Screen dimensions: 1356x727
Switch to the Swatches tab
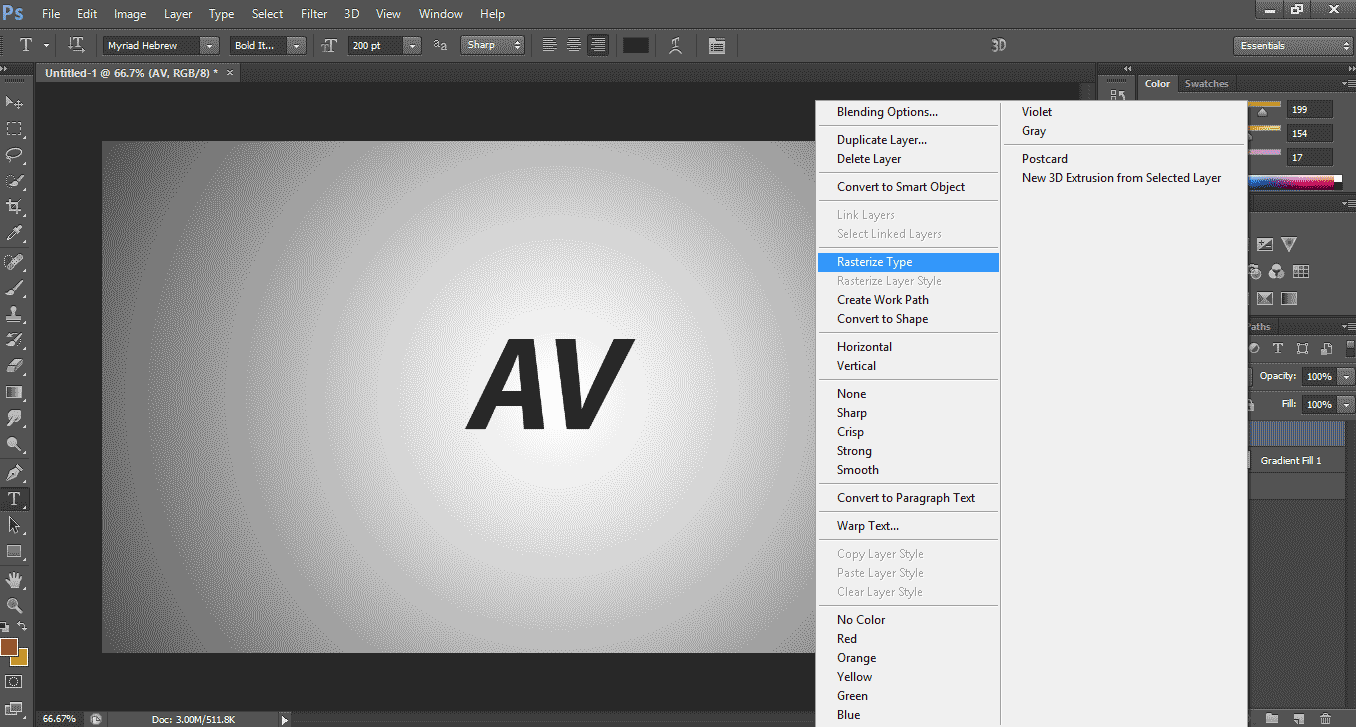point(1206,84)
